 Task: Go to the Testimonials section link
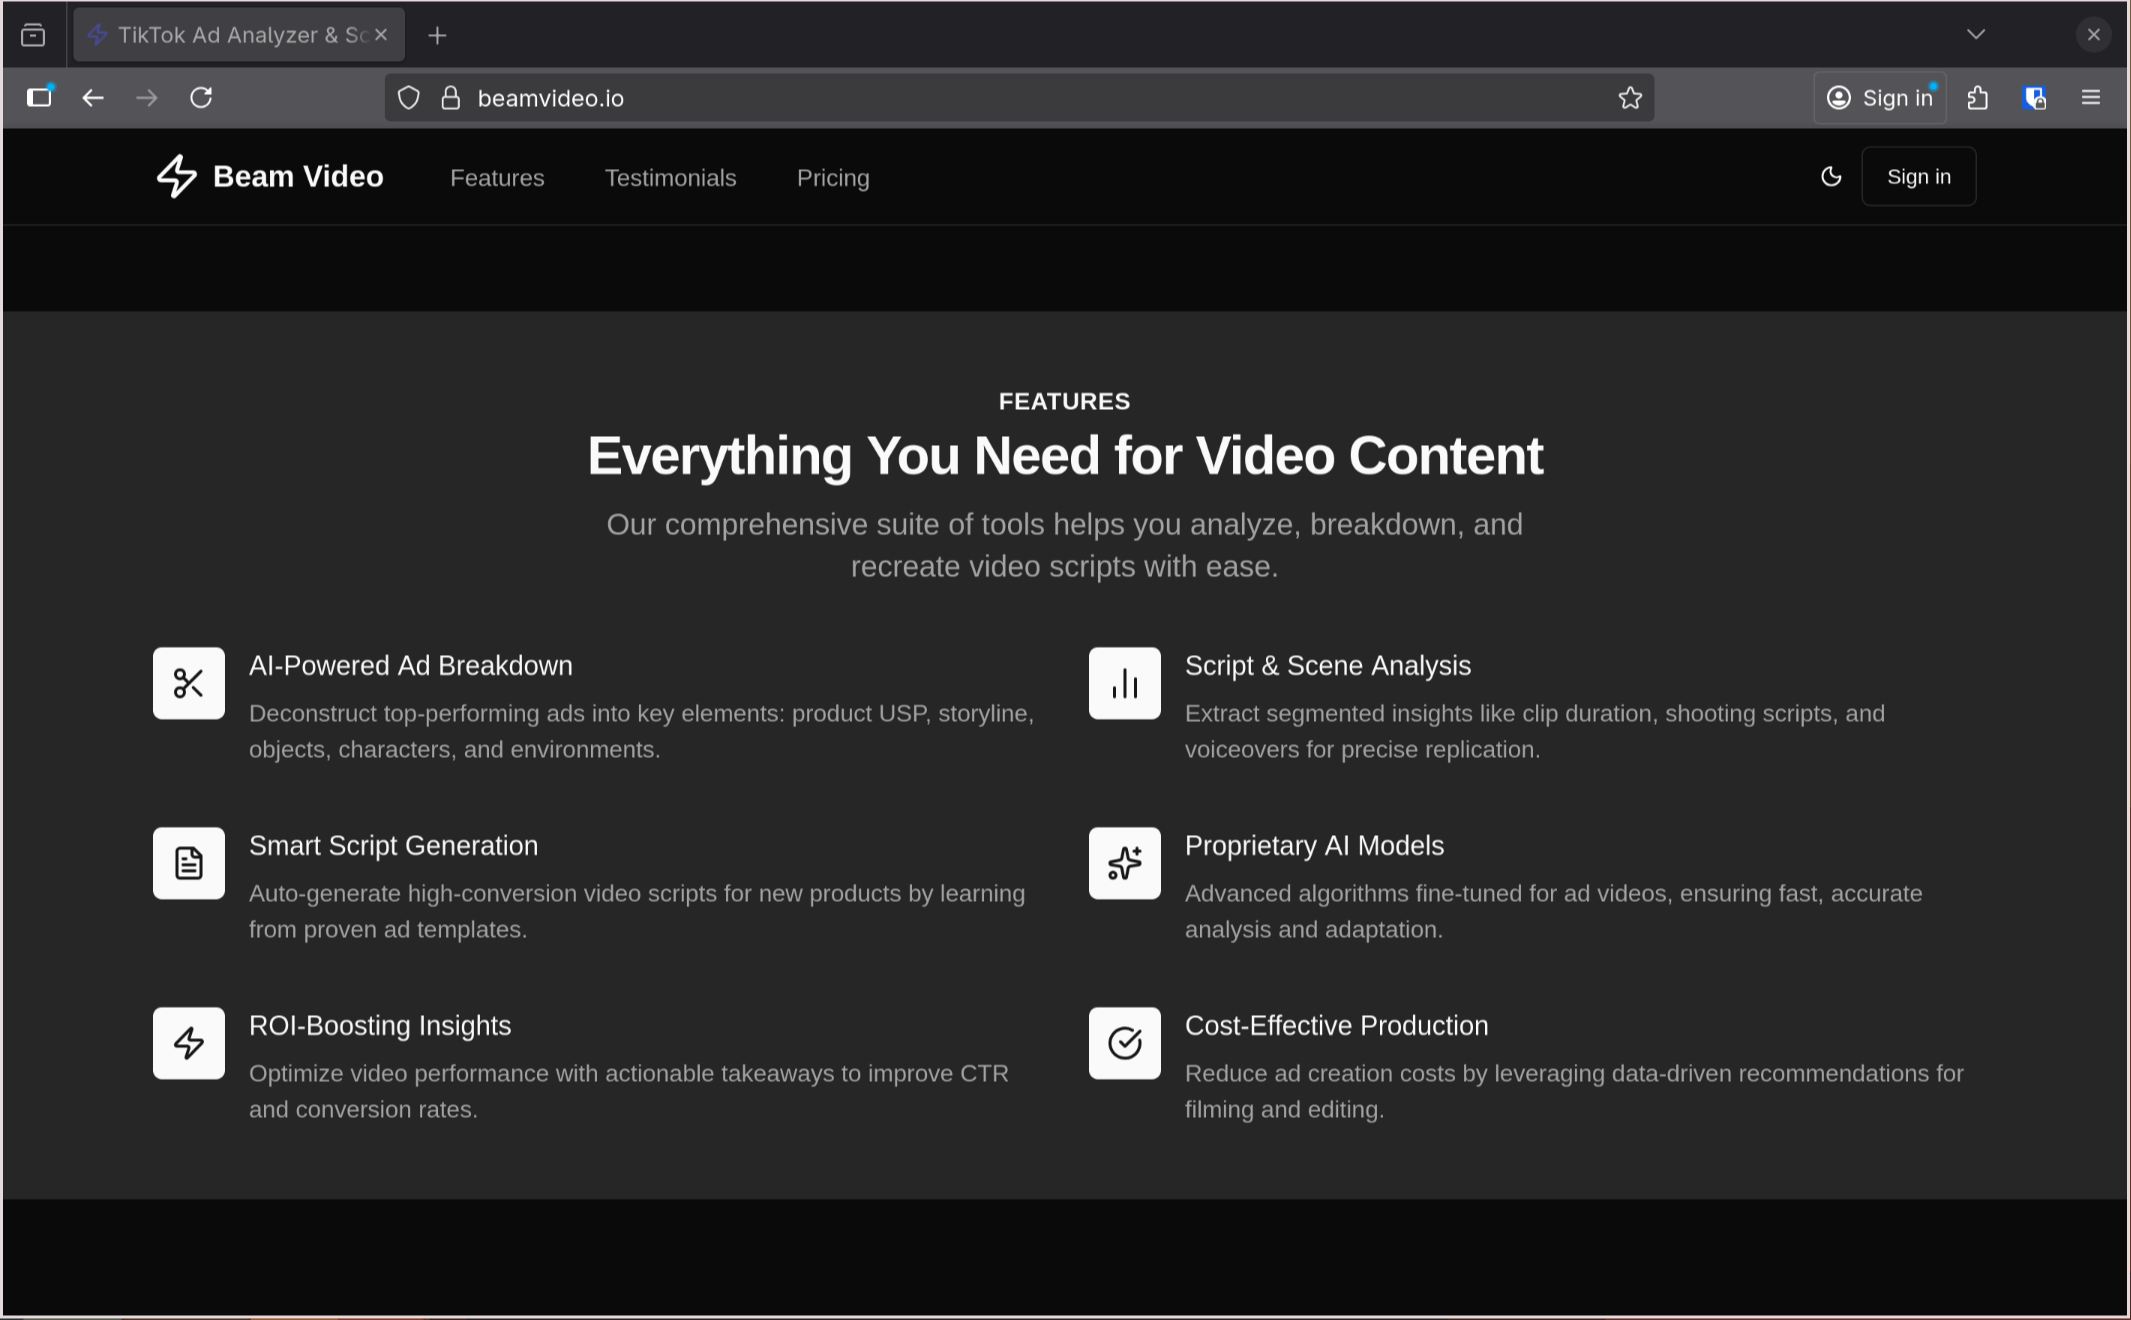[670, 178]
